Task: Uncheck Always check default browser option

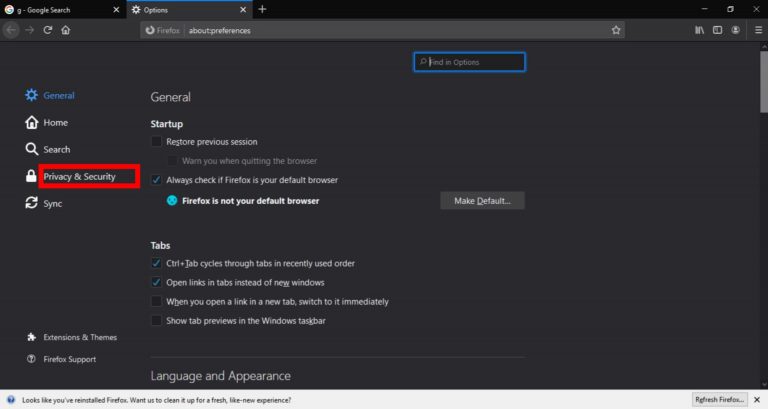Action: [x=156, y=180]
